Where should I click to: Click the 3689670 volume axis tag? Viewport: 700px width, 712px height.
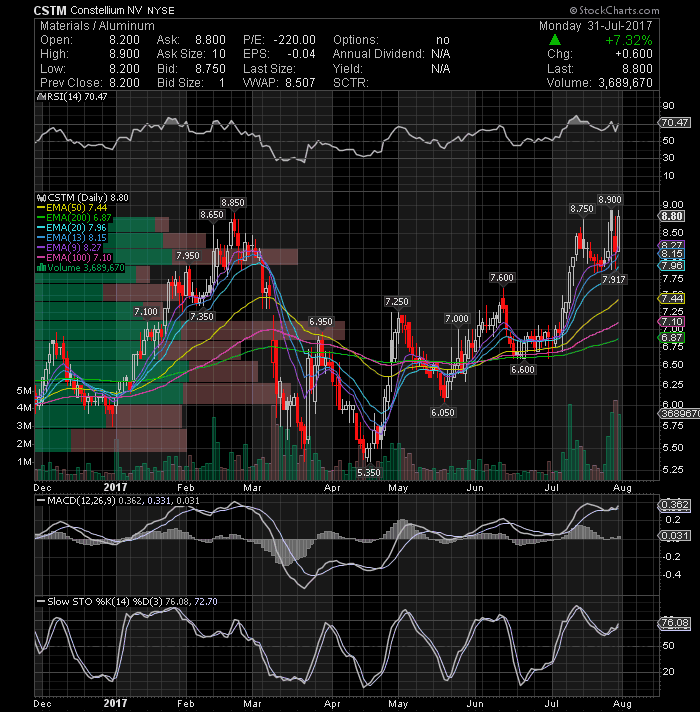[679, 413]
